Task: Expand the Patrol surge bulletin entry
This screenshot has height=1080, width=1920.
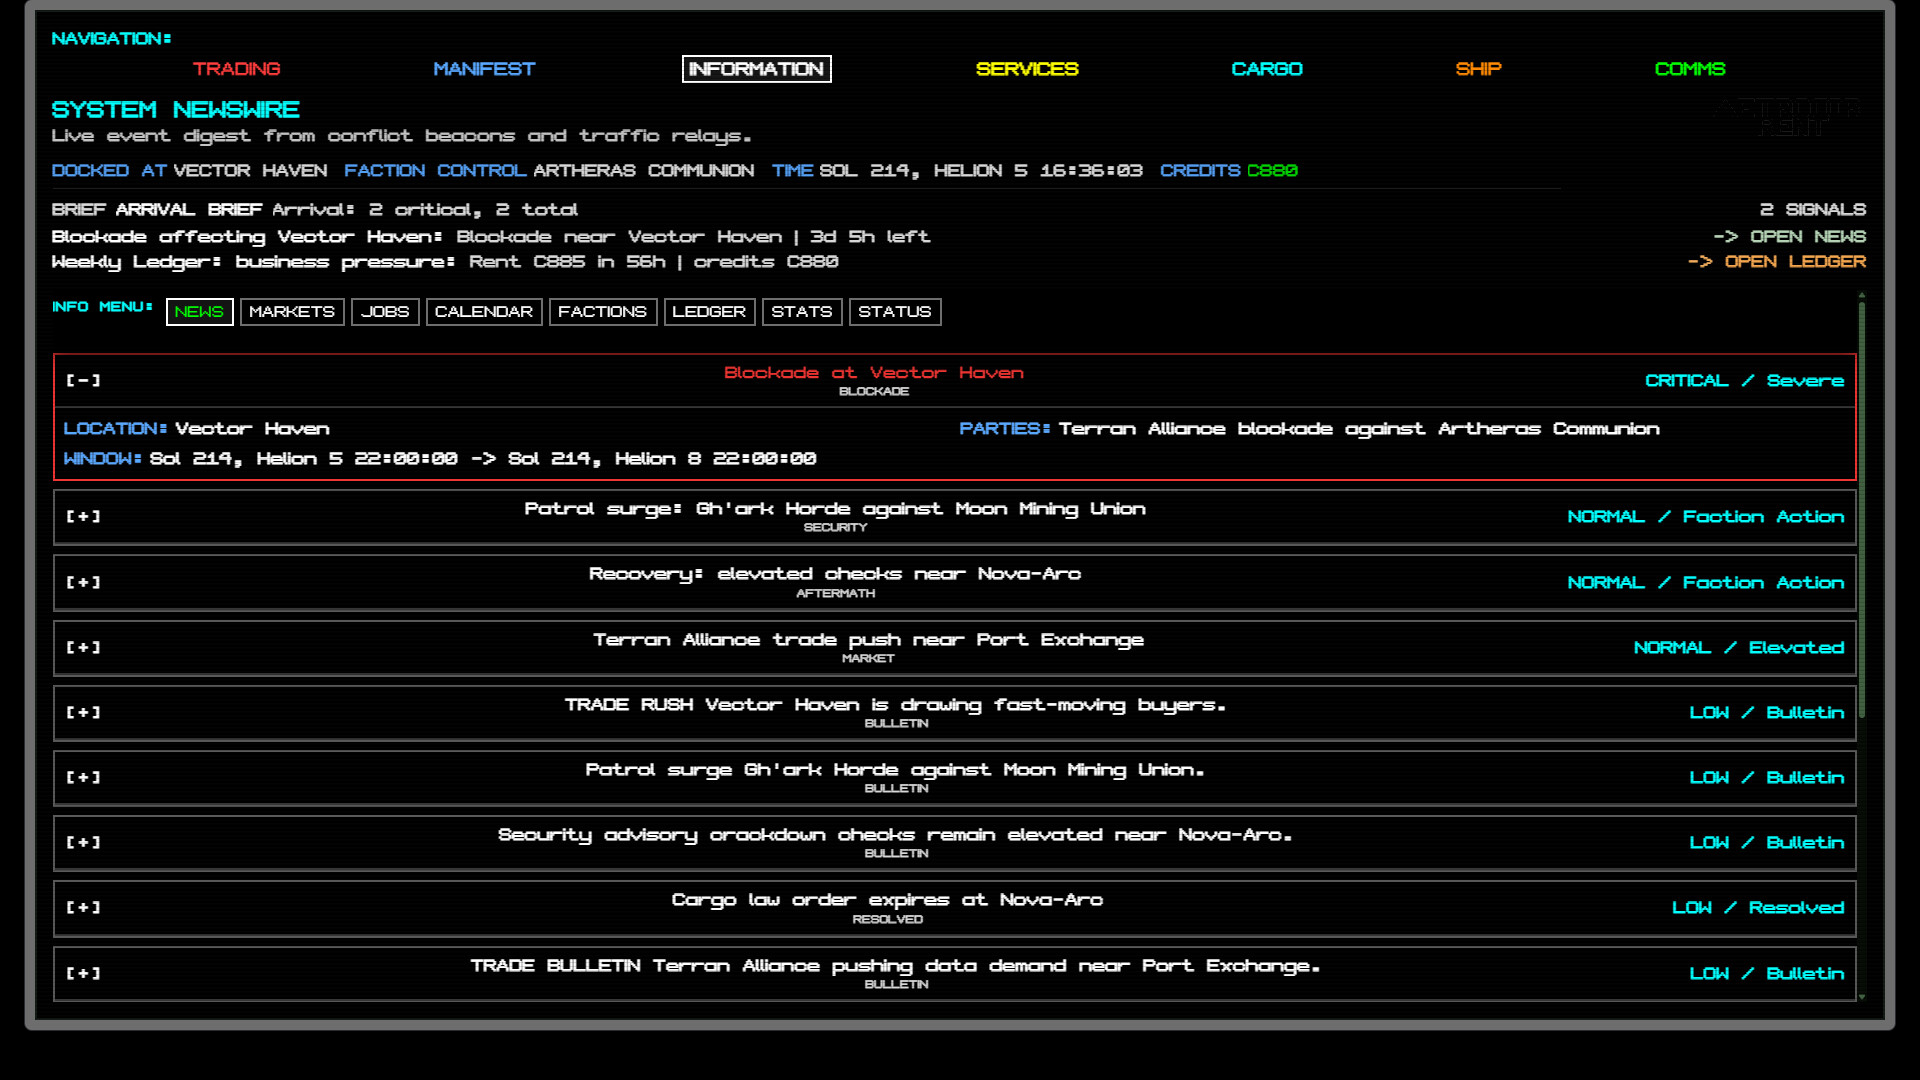Action: point(84,778)
